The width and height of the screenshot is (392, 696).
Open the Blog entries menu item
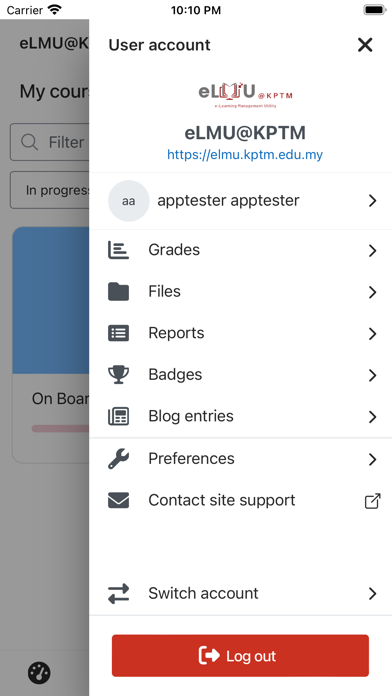(x=241, y=416)
